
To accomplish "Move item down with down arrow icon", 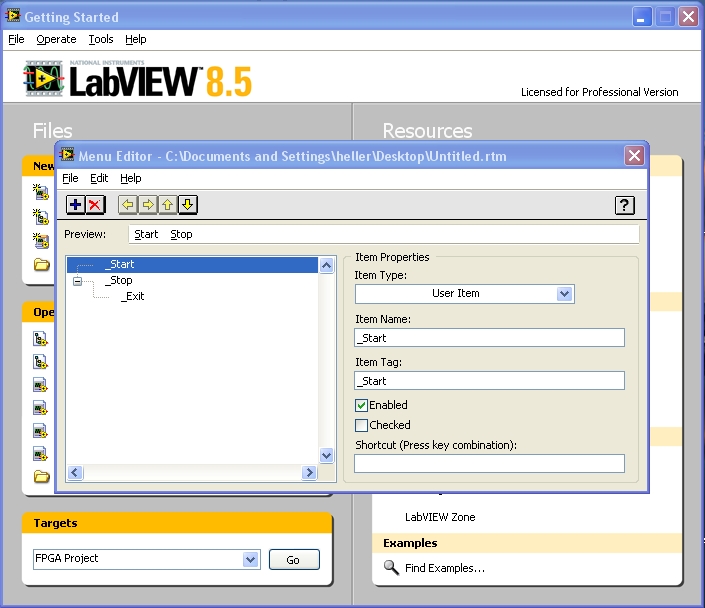I will click(x=187, y=205).
